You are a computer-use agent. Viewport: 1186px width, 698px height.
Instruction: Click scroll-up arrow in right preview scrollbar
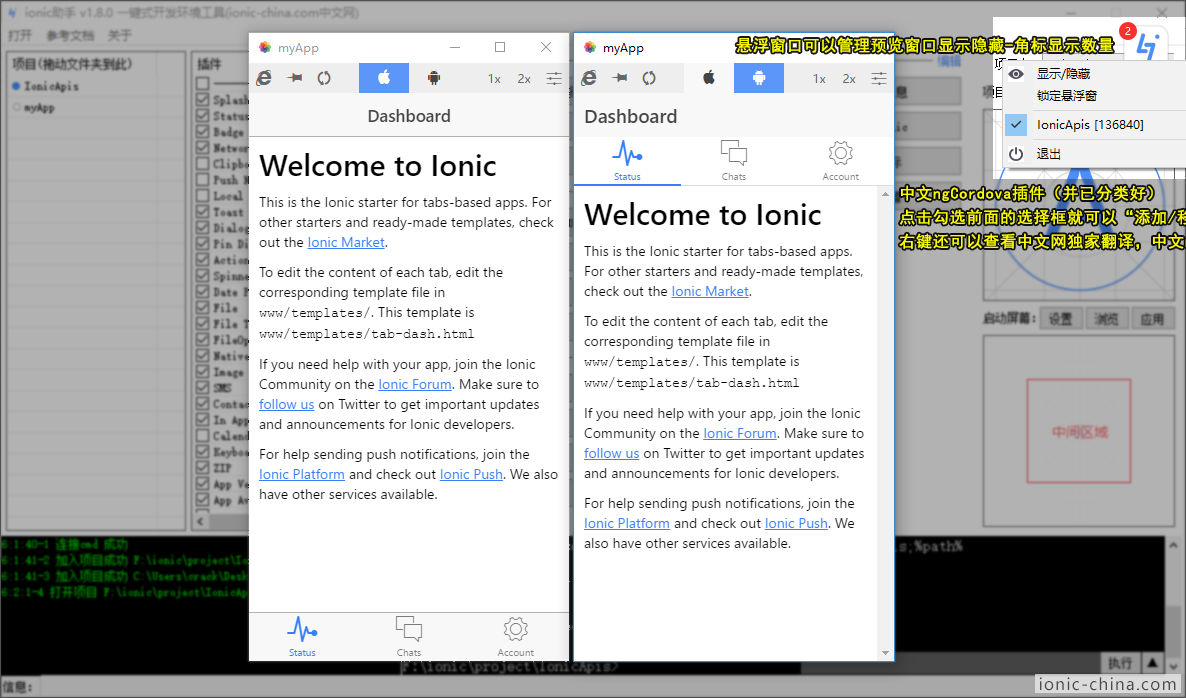886,194
